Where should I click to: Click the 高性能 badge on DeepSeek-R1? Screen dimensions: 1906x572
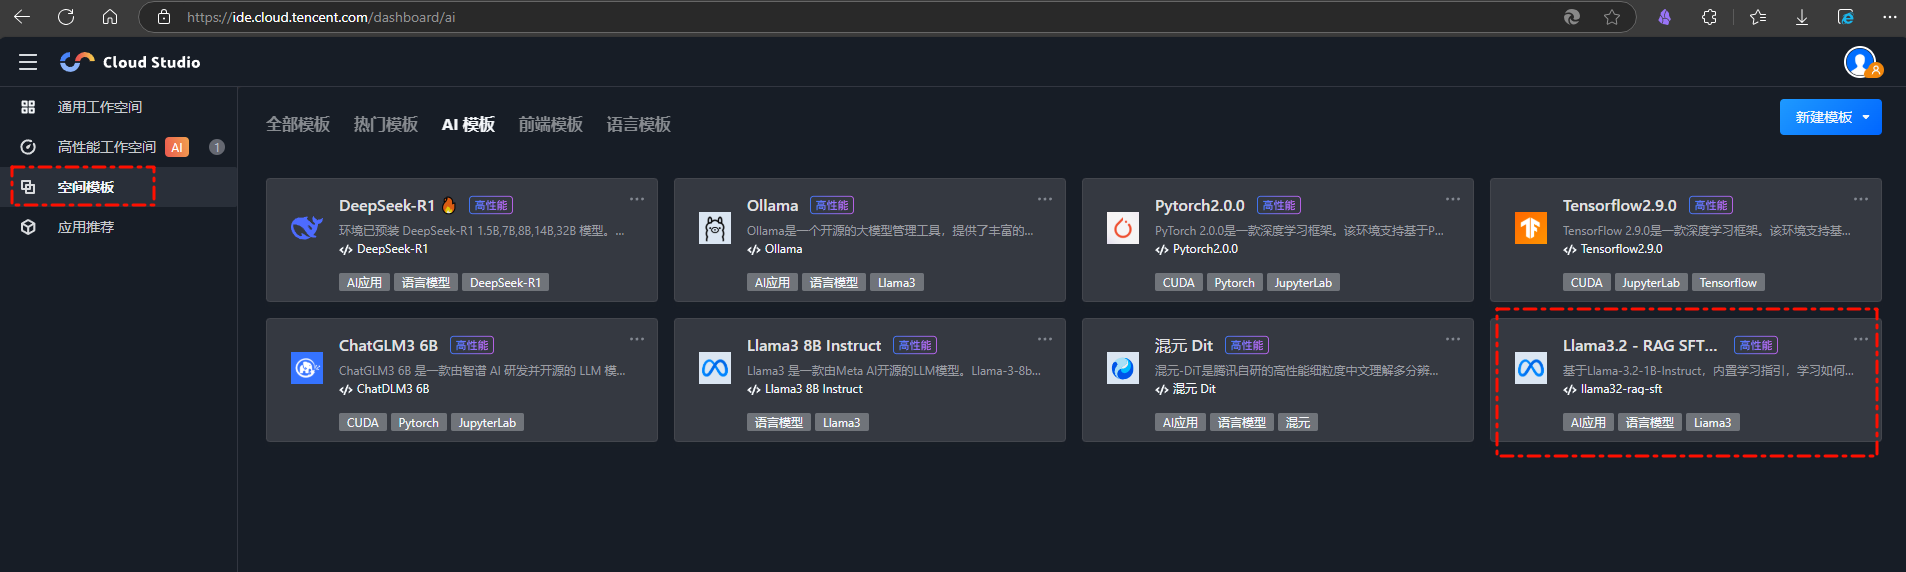point(491,205)
